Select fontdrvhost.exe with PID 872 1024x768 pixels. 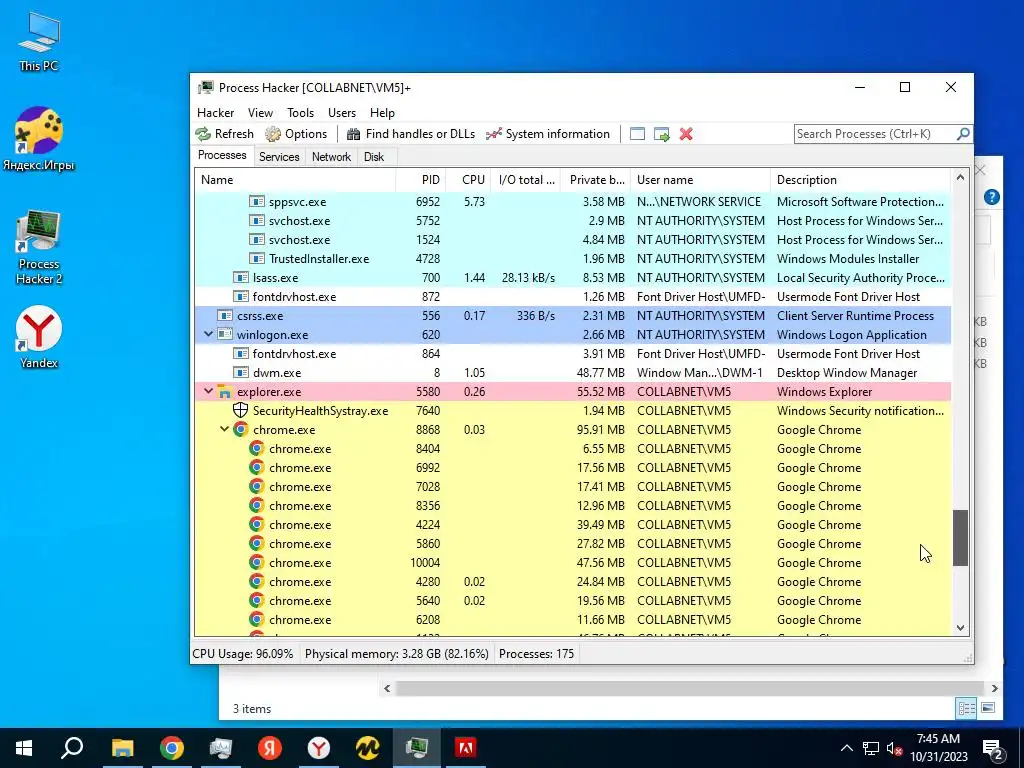click(573, 296)
